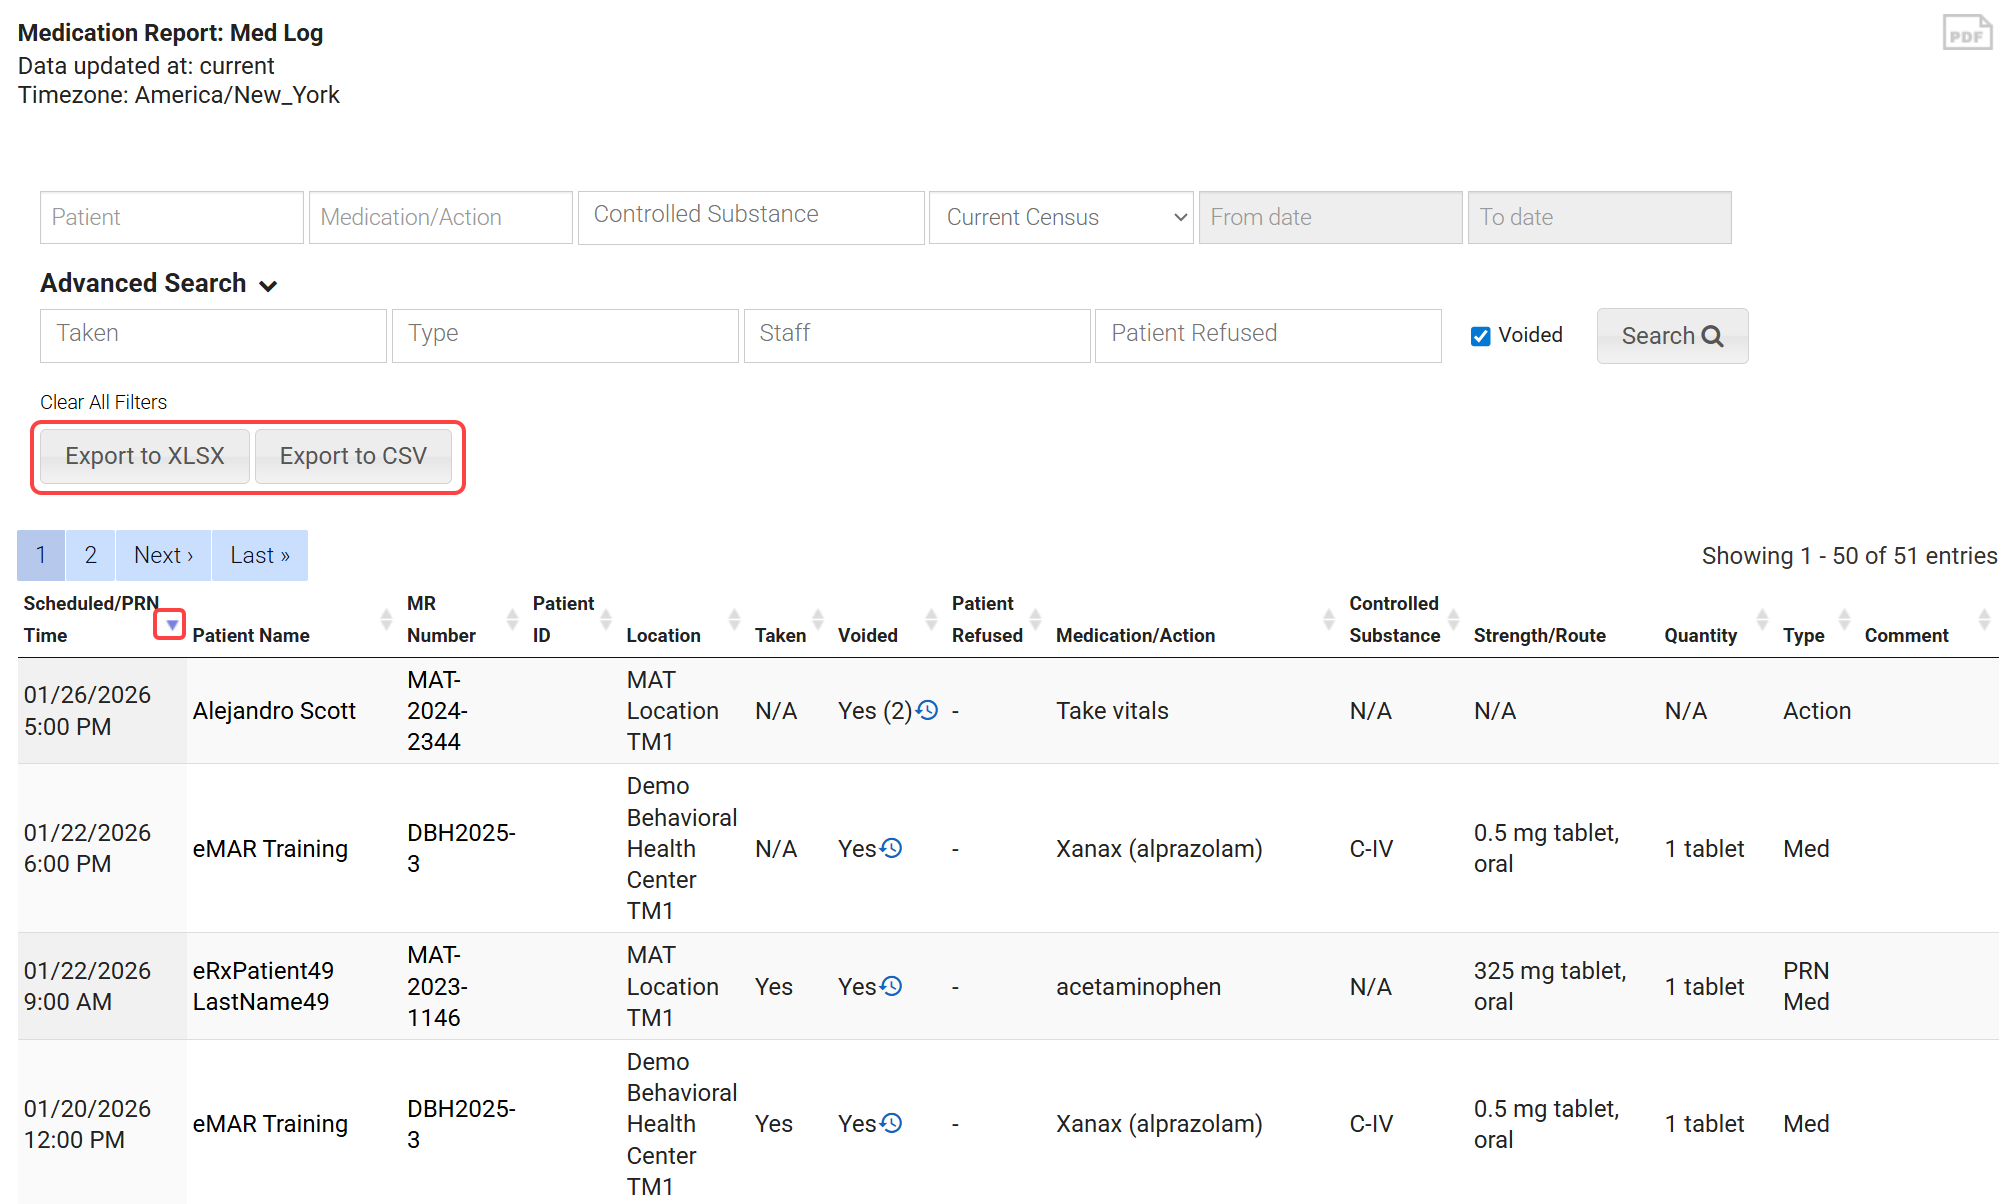Collapse the Advanced Search section

click(159, 284)
